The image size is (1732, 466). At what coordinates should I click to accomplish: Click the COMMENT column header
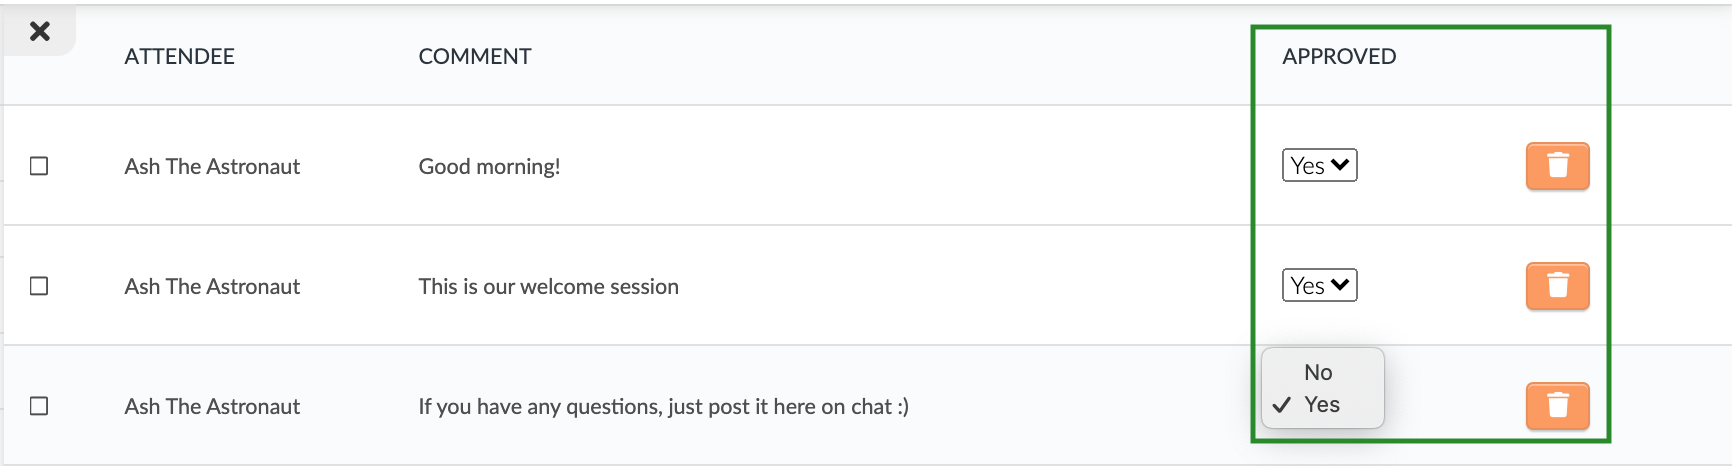[475, 56]
